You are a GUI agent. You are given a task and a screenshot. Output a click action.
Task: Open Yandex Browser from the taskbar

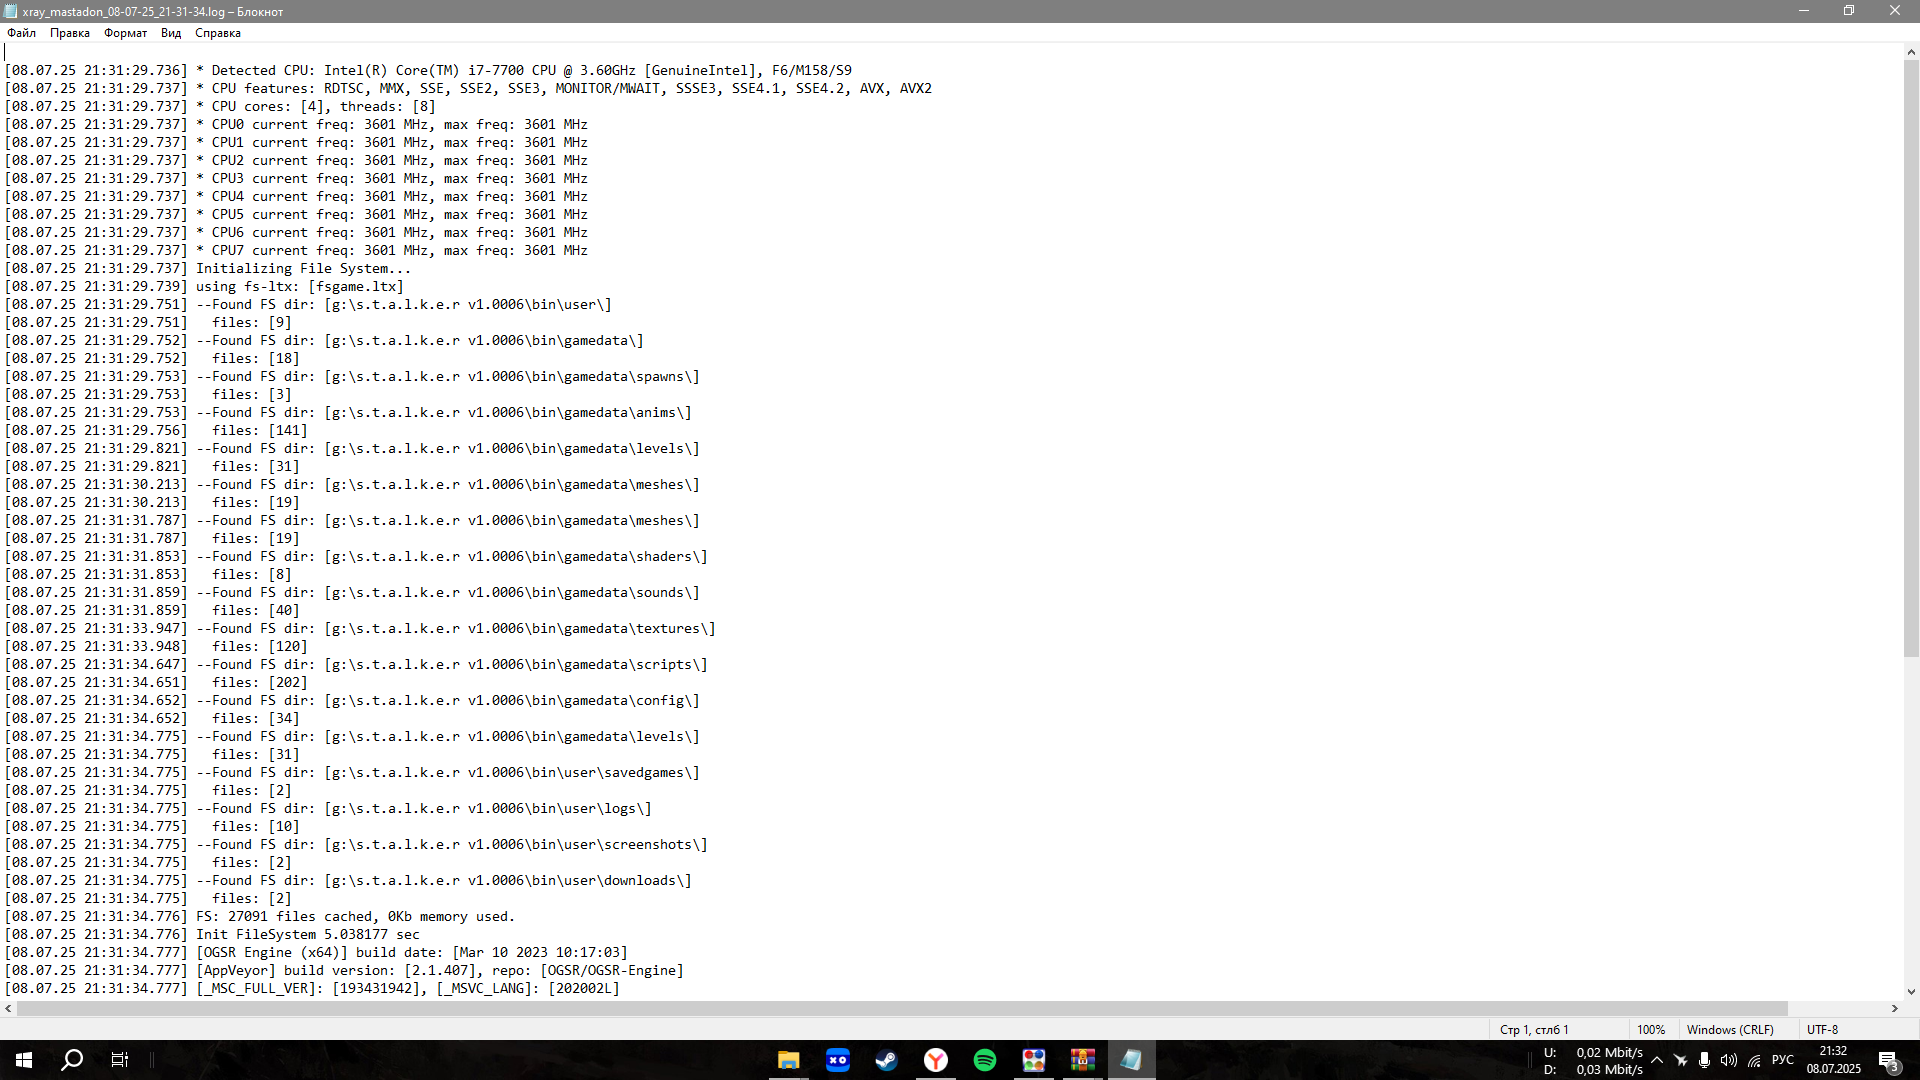(936, 1060)
